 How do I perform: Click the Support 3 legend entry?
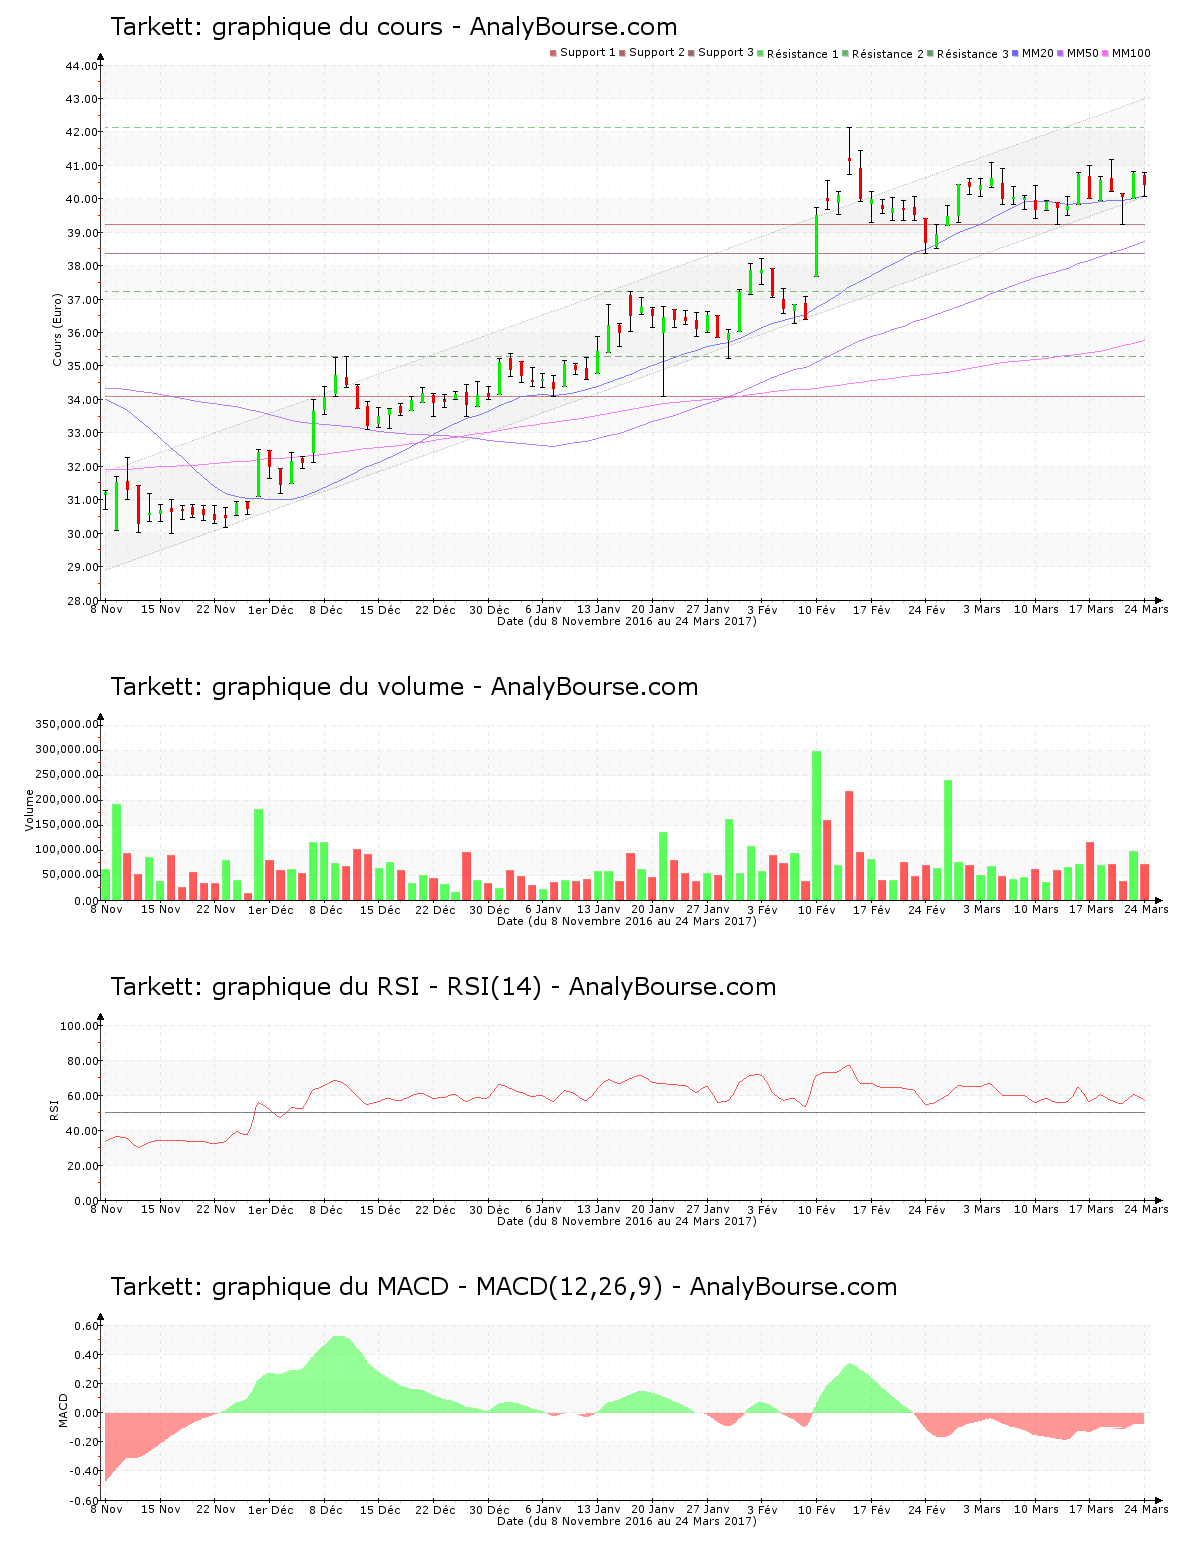(x=721, y=53)
